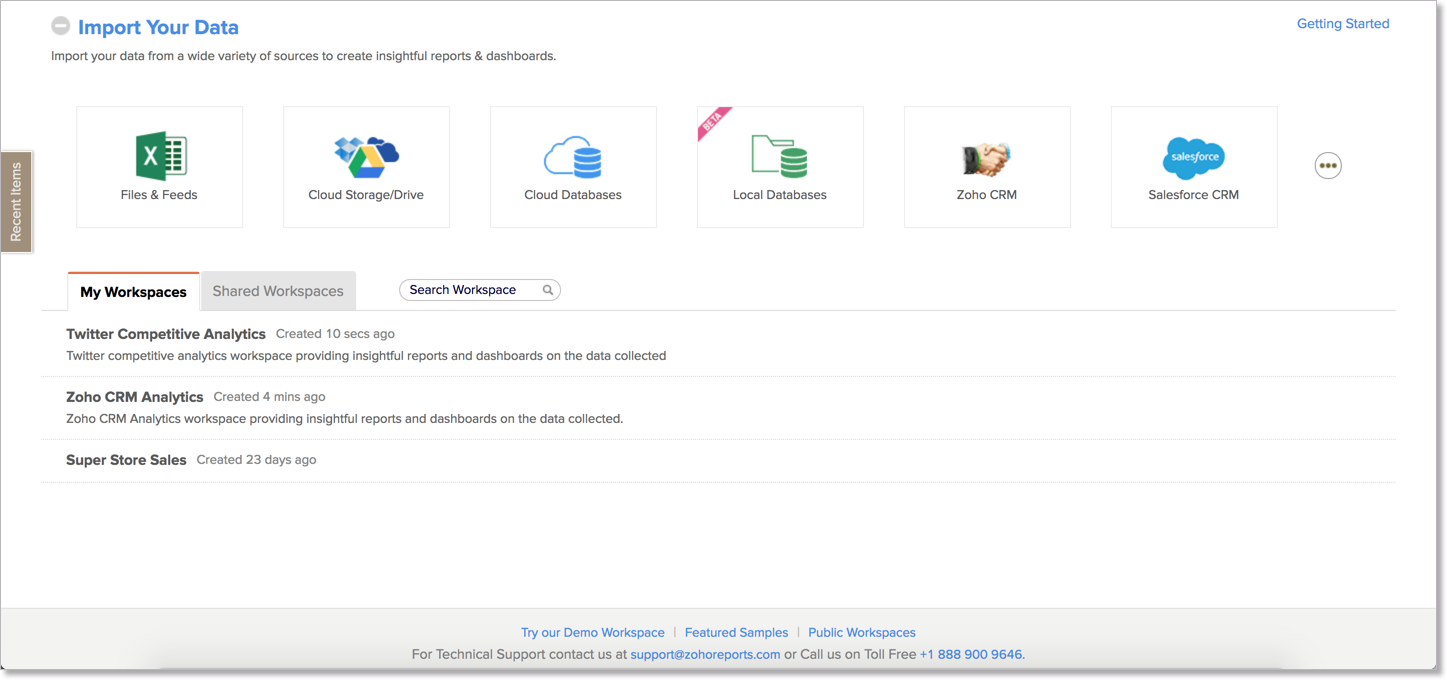This screenshot has width=1447, height=680.
Task: Switch to the Shared Workspaces tab
Action: [278, 291]
